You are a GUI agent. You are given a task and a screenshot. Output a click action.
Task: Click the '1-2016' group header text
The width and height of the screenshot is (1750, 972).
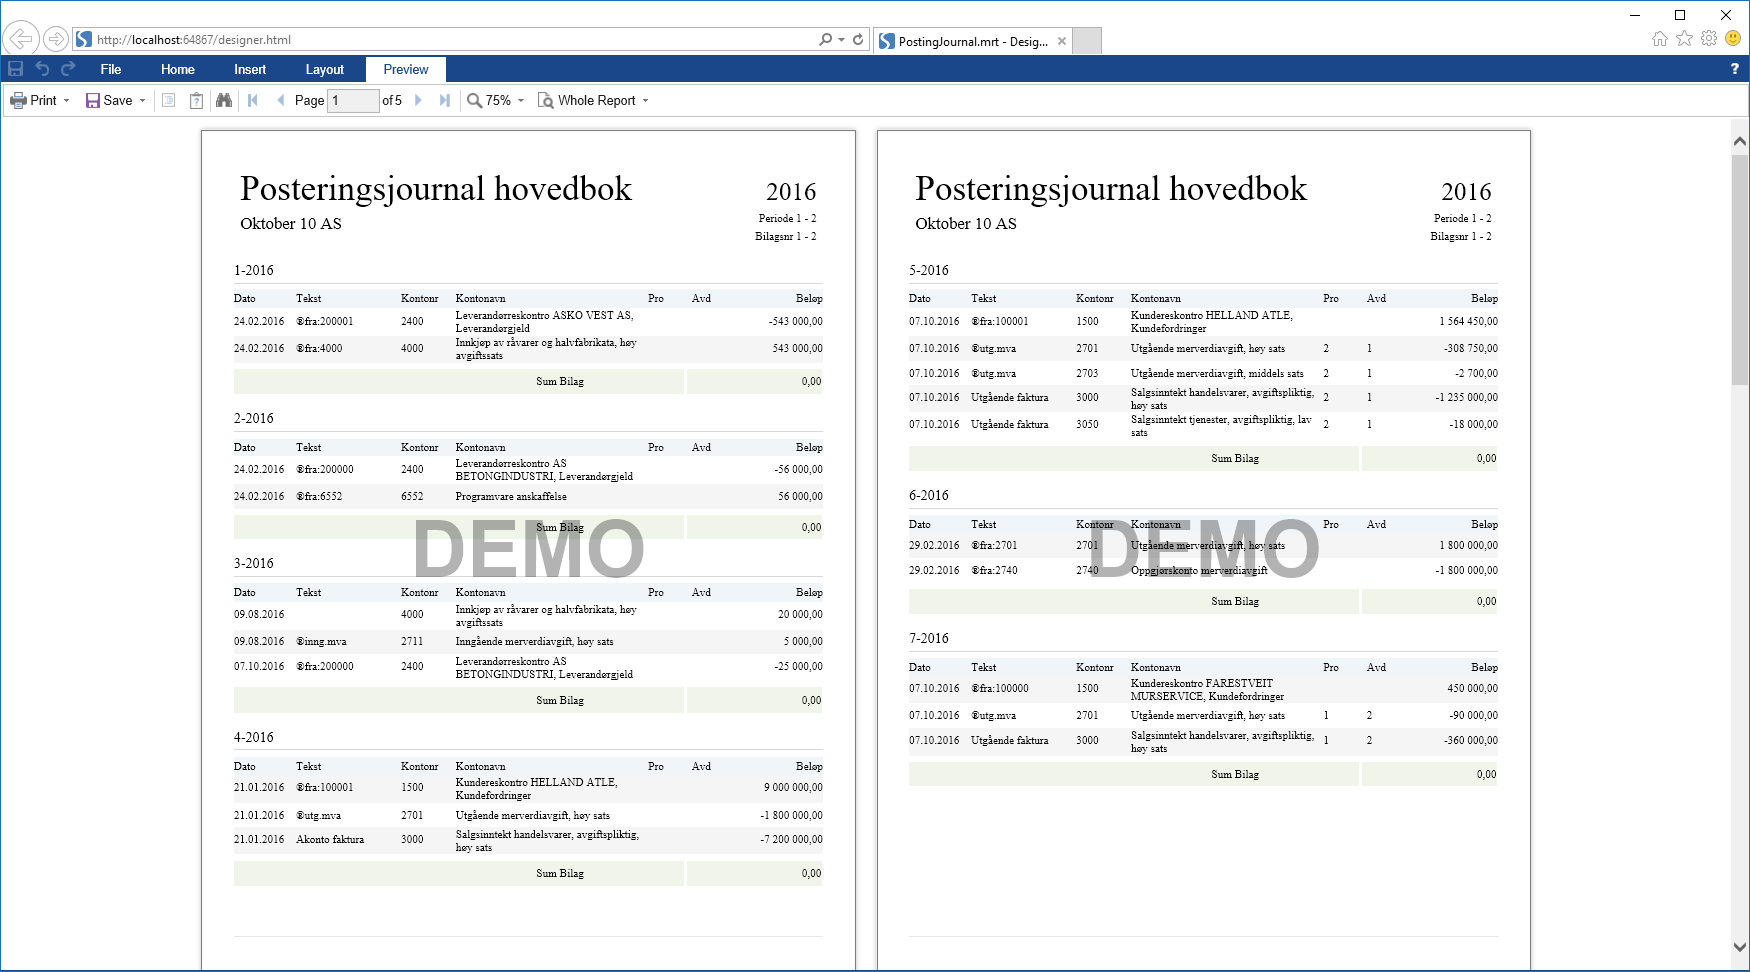[x=254, y=271]
